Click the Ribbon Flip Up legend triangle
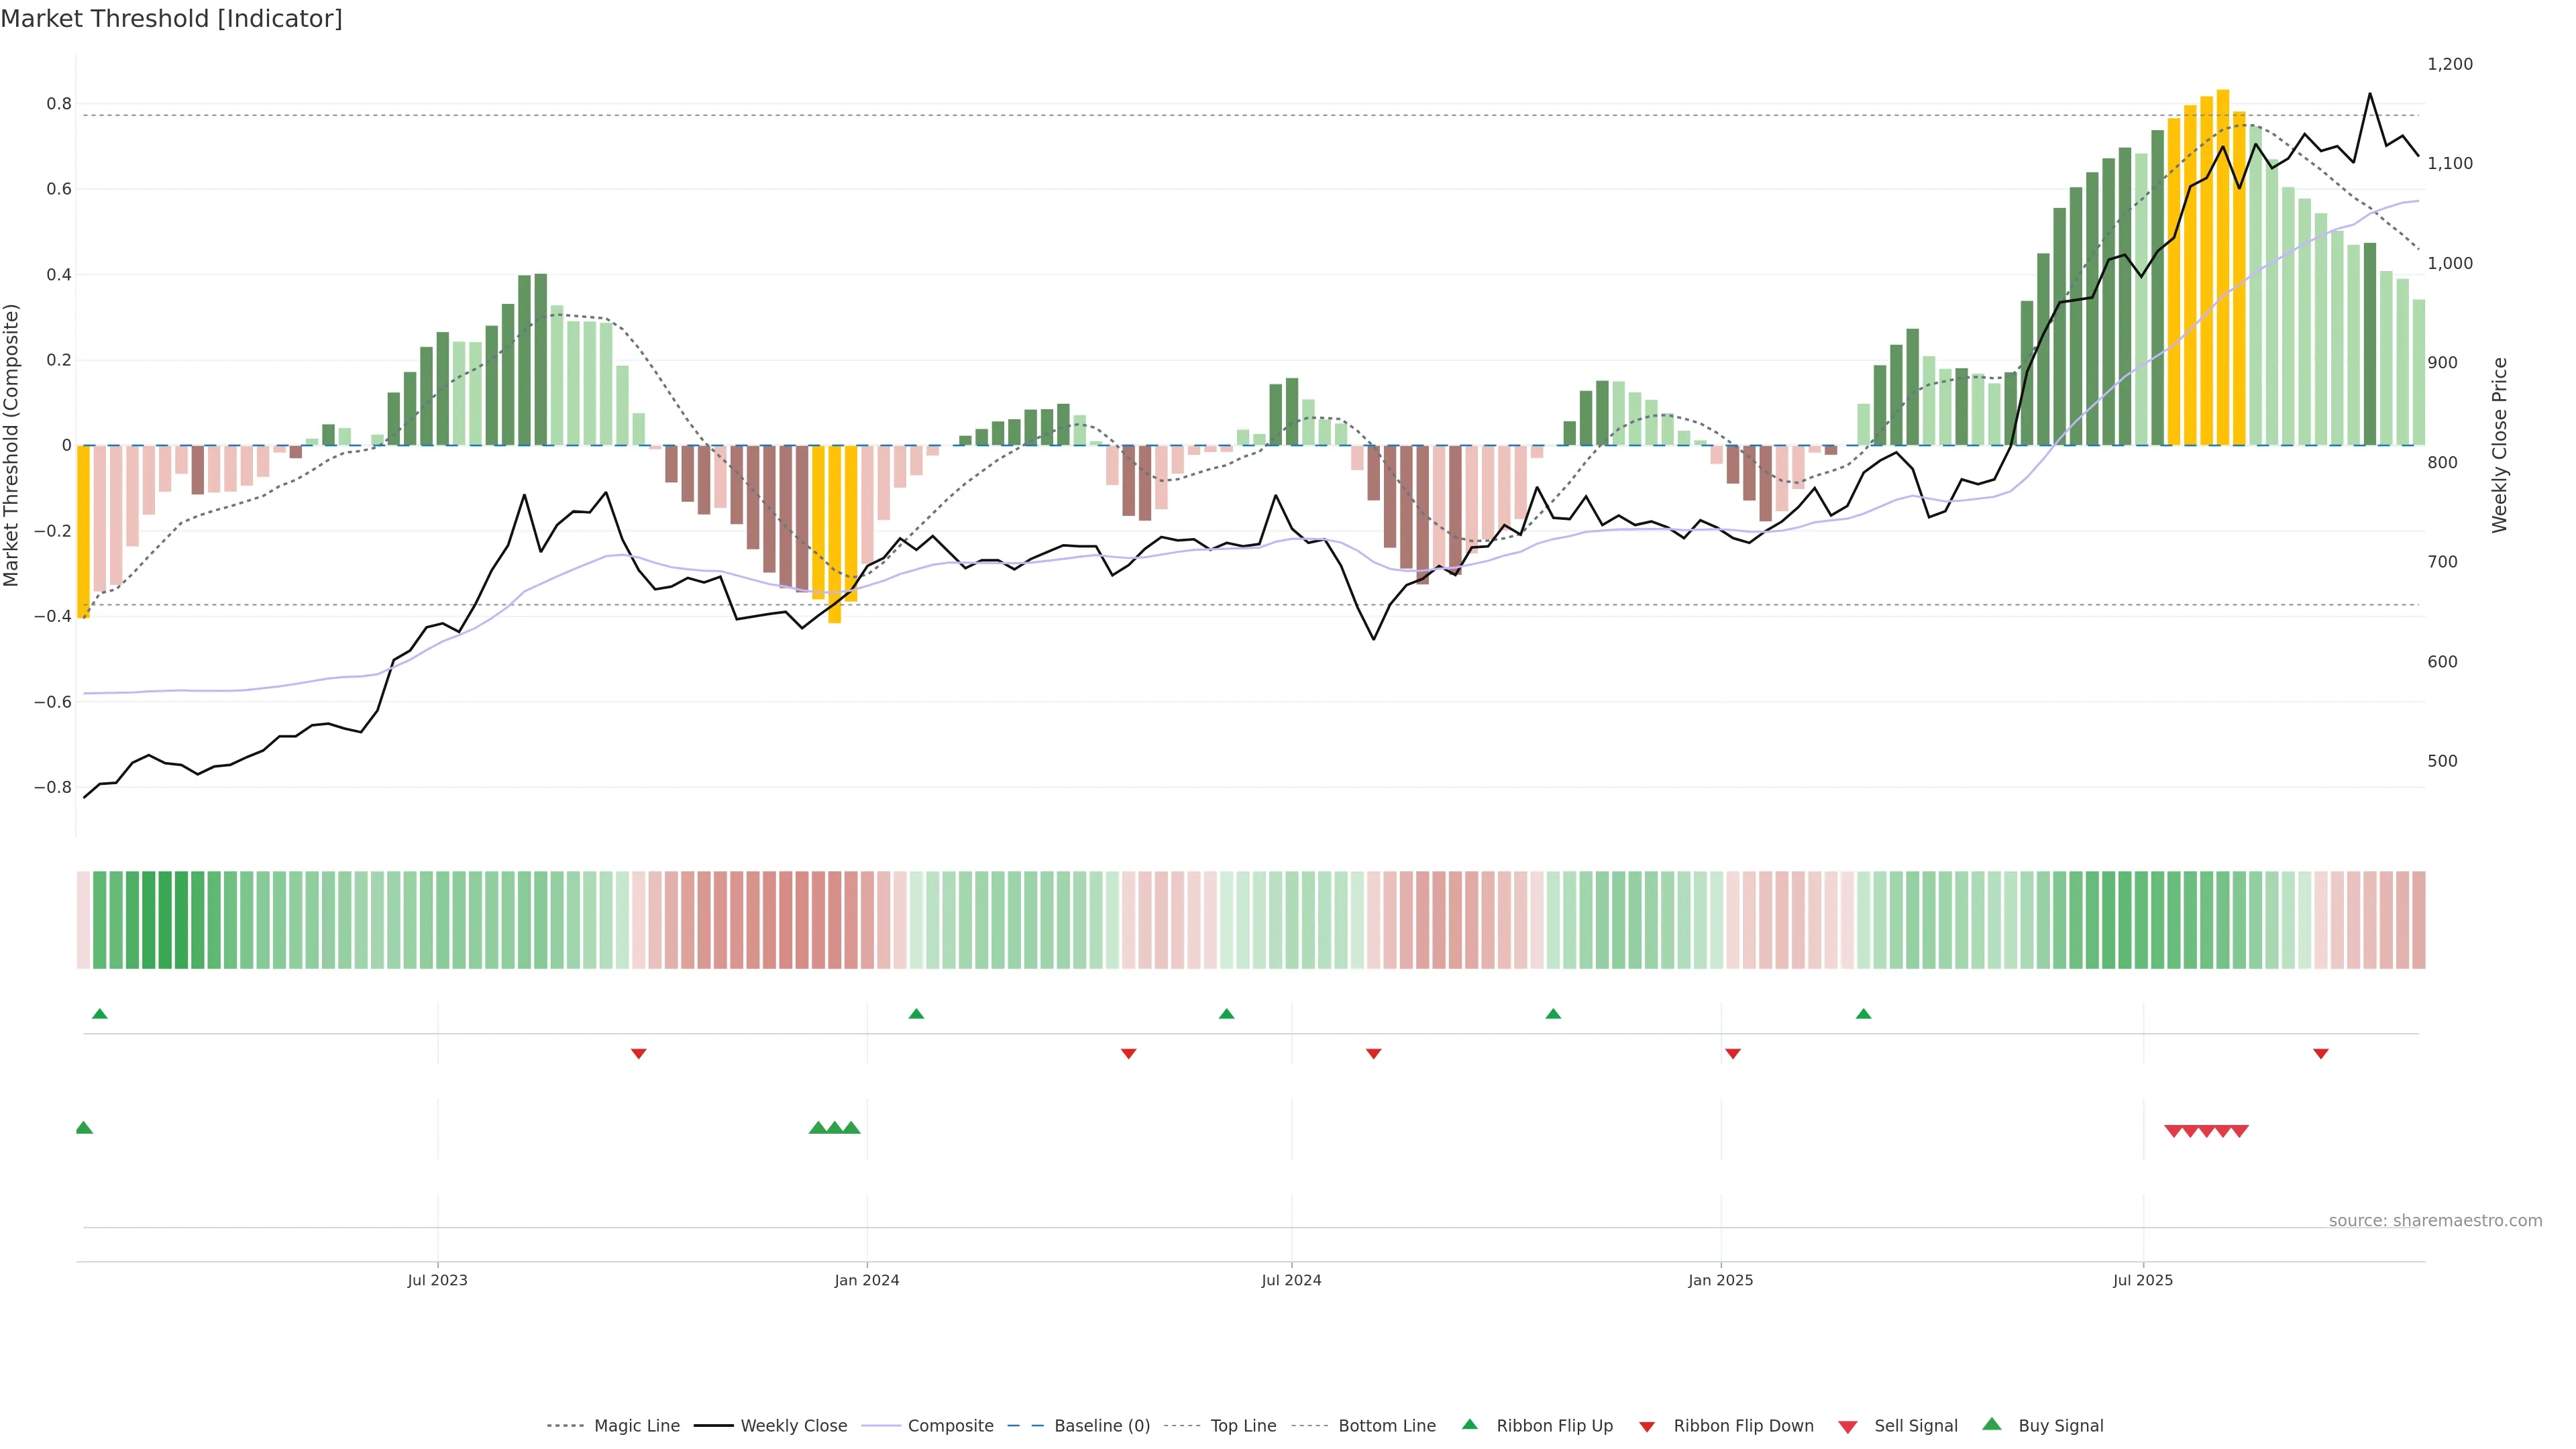The width and height of the screenshot is (2576, 1449). (1469, 1424)
